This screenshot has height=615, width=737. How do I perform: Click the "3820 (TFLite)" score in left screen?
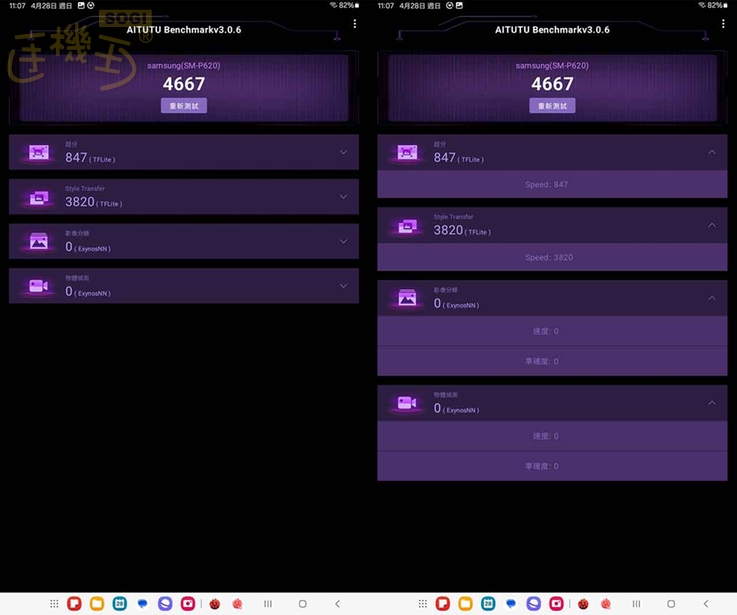(x=94, y=202)
